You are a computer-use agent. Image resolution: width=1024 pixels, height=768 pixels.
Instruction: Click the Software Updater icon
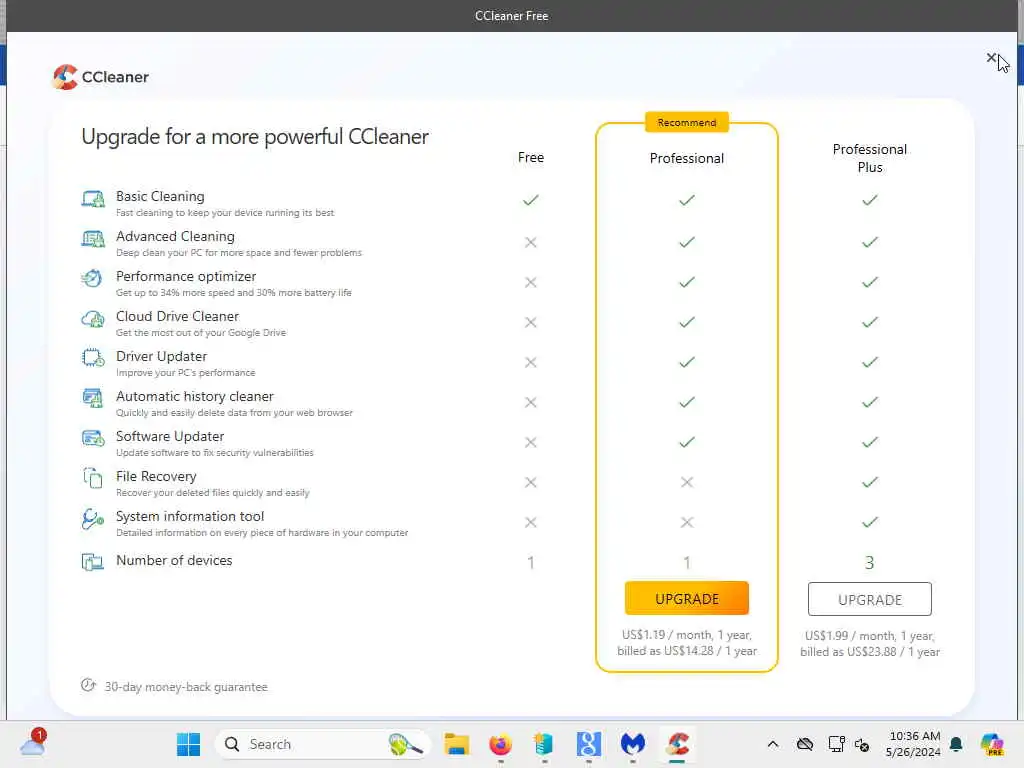click(93, 439)
